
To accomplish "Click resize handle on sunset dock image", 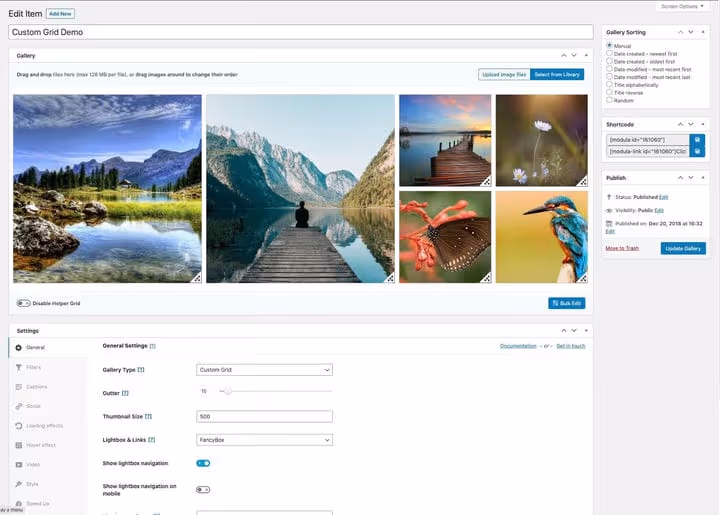I will (x=486, y=181).
